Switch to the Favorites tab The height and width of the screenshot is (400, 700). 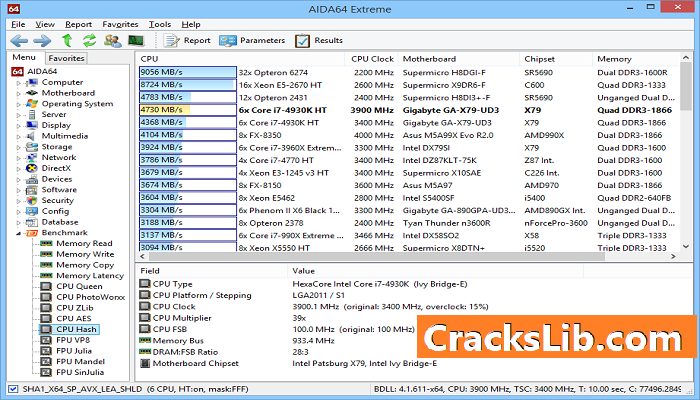(x=66, y=58)
